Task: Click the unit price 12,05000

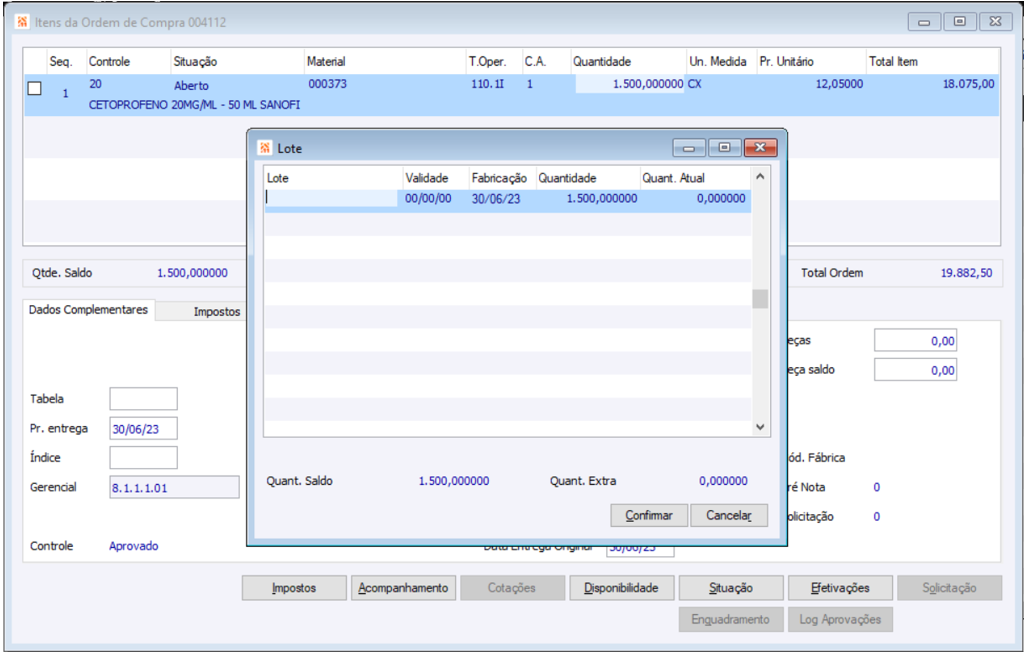Action: [839, 84]
